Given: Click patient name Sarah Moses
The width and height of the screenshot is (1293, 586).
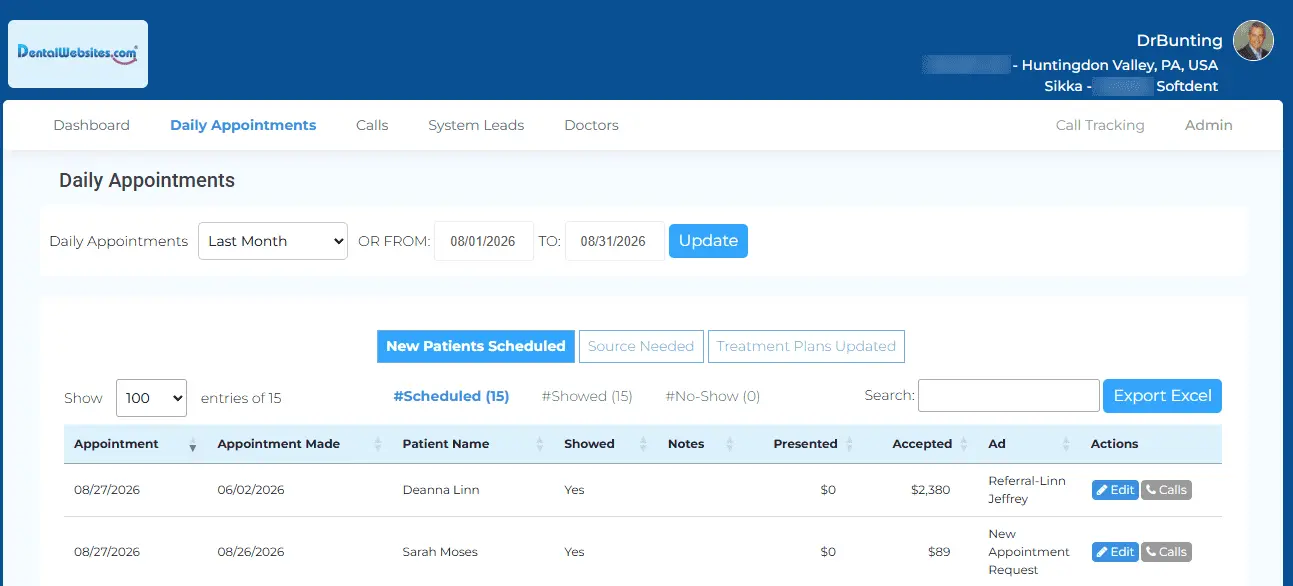Looking at the screenshot, I should click(440, 552).
